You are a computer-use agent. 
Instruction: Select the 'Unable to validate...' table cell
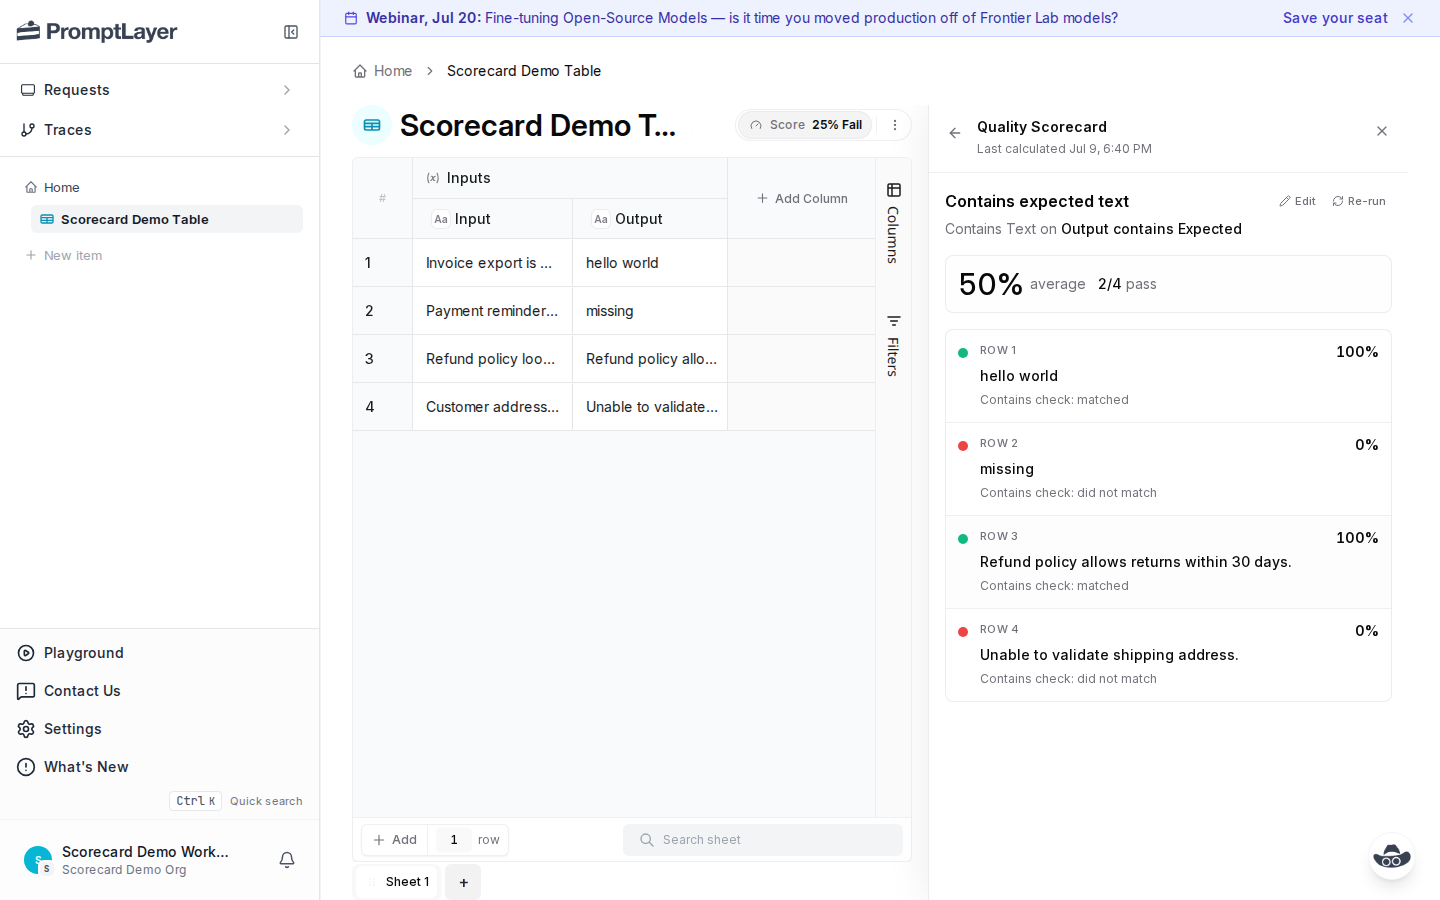(x=650, y=407)
